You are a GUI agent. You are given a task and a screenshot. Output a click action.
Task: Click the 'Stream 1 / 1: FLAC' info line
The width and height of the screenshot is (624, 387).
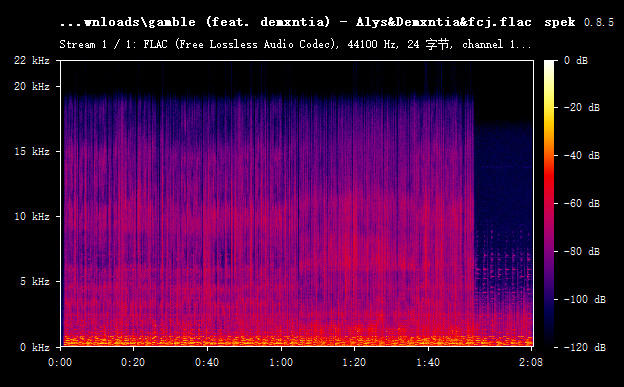pos(295,44)
